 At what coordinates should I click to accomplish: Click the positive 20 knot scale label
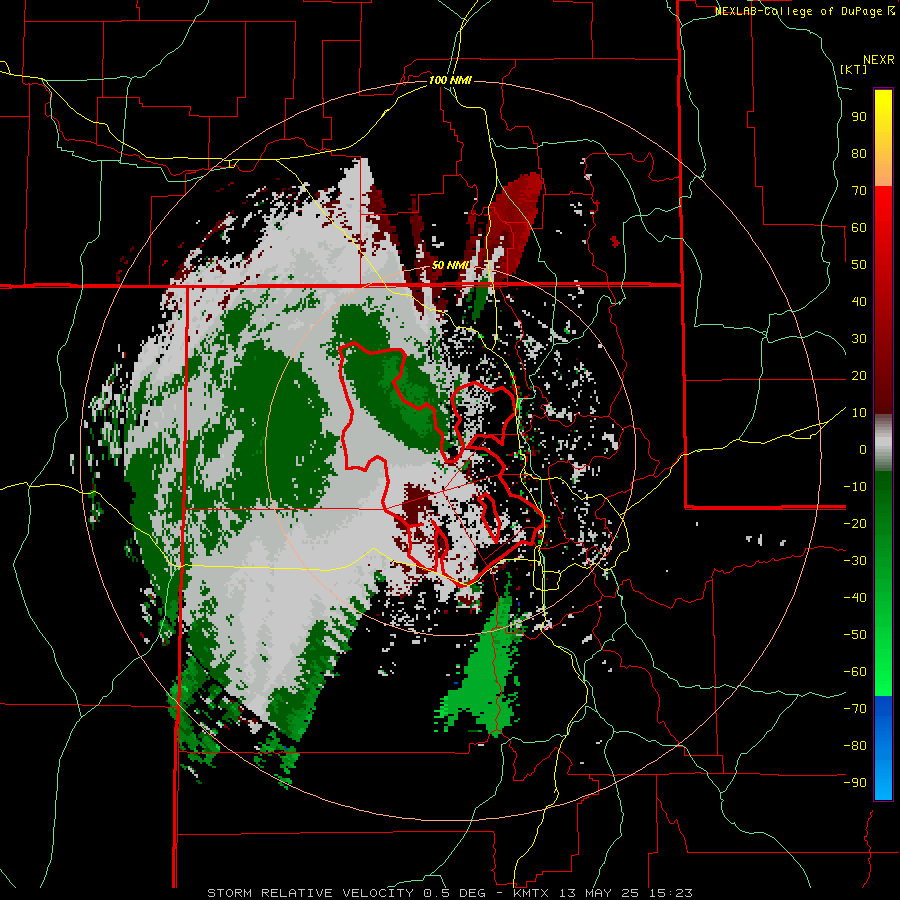tap(859, 375)
